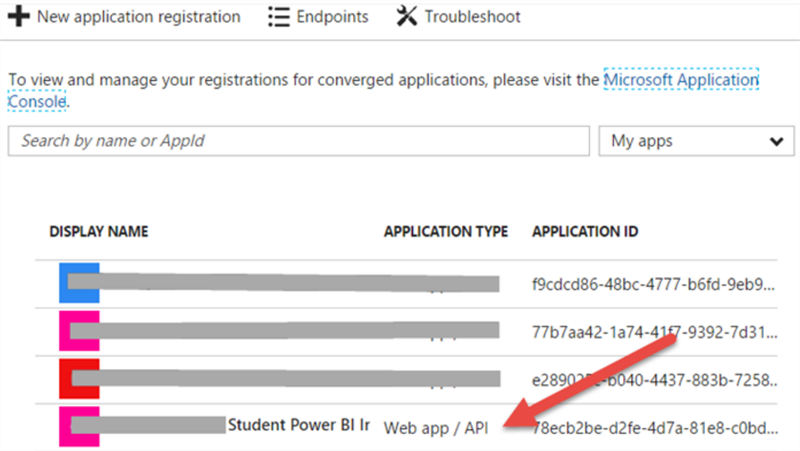Sort by the DISPLAY NAME column header
The image size is (800, 451).
[x=99, y=232]
